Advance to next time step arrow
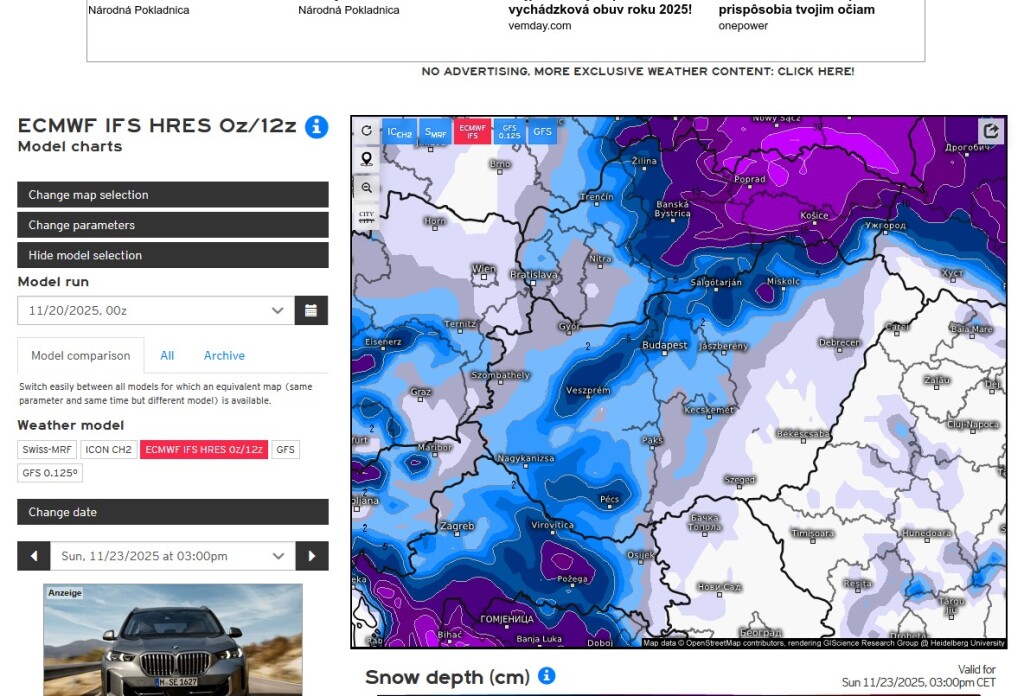Viewport: 1024px width, 696px height. pyautogui.click(x=312, y=556)
